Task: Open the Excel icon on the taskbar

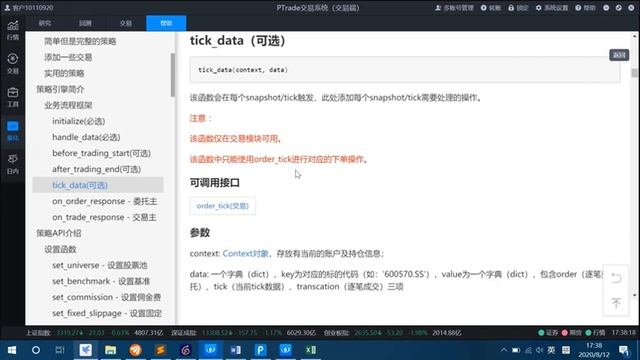Action: click(311, 350)
